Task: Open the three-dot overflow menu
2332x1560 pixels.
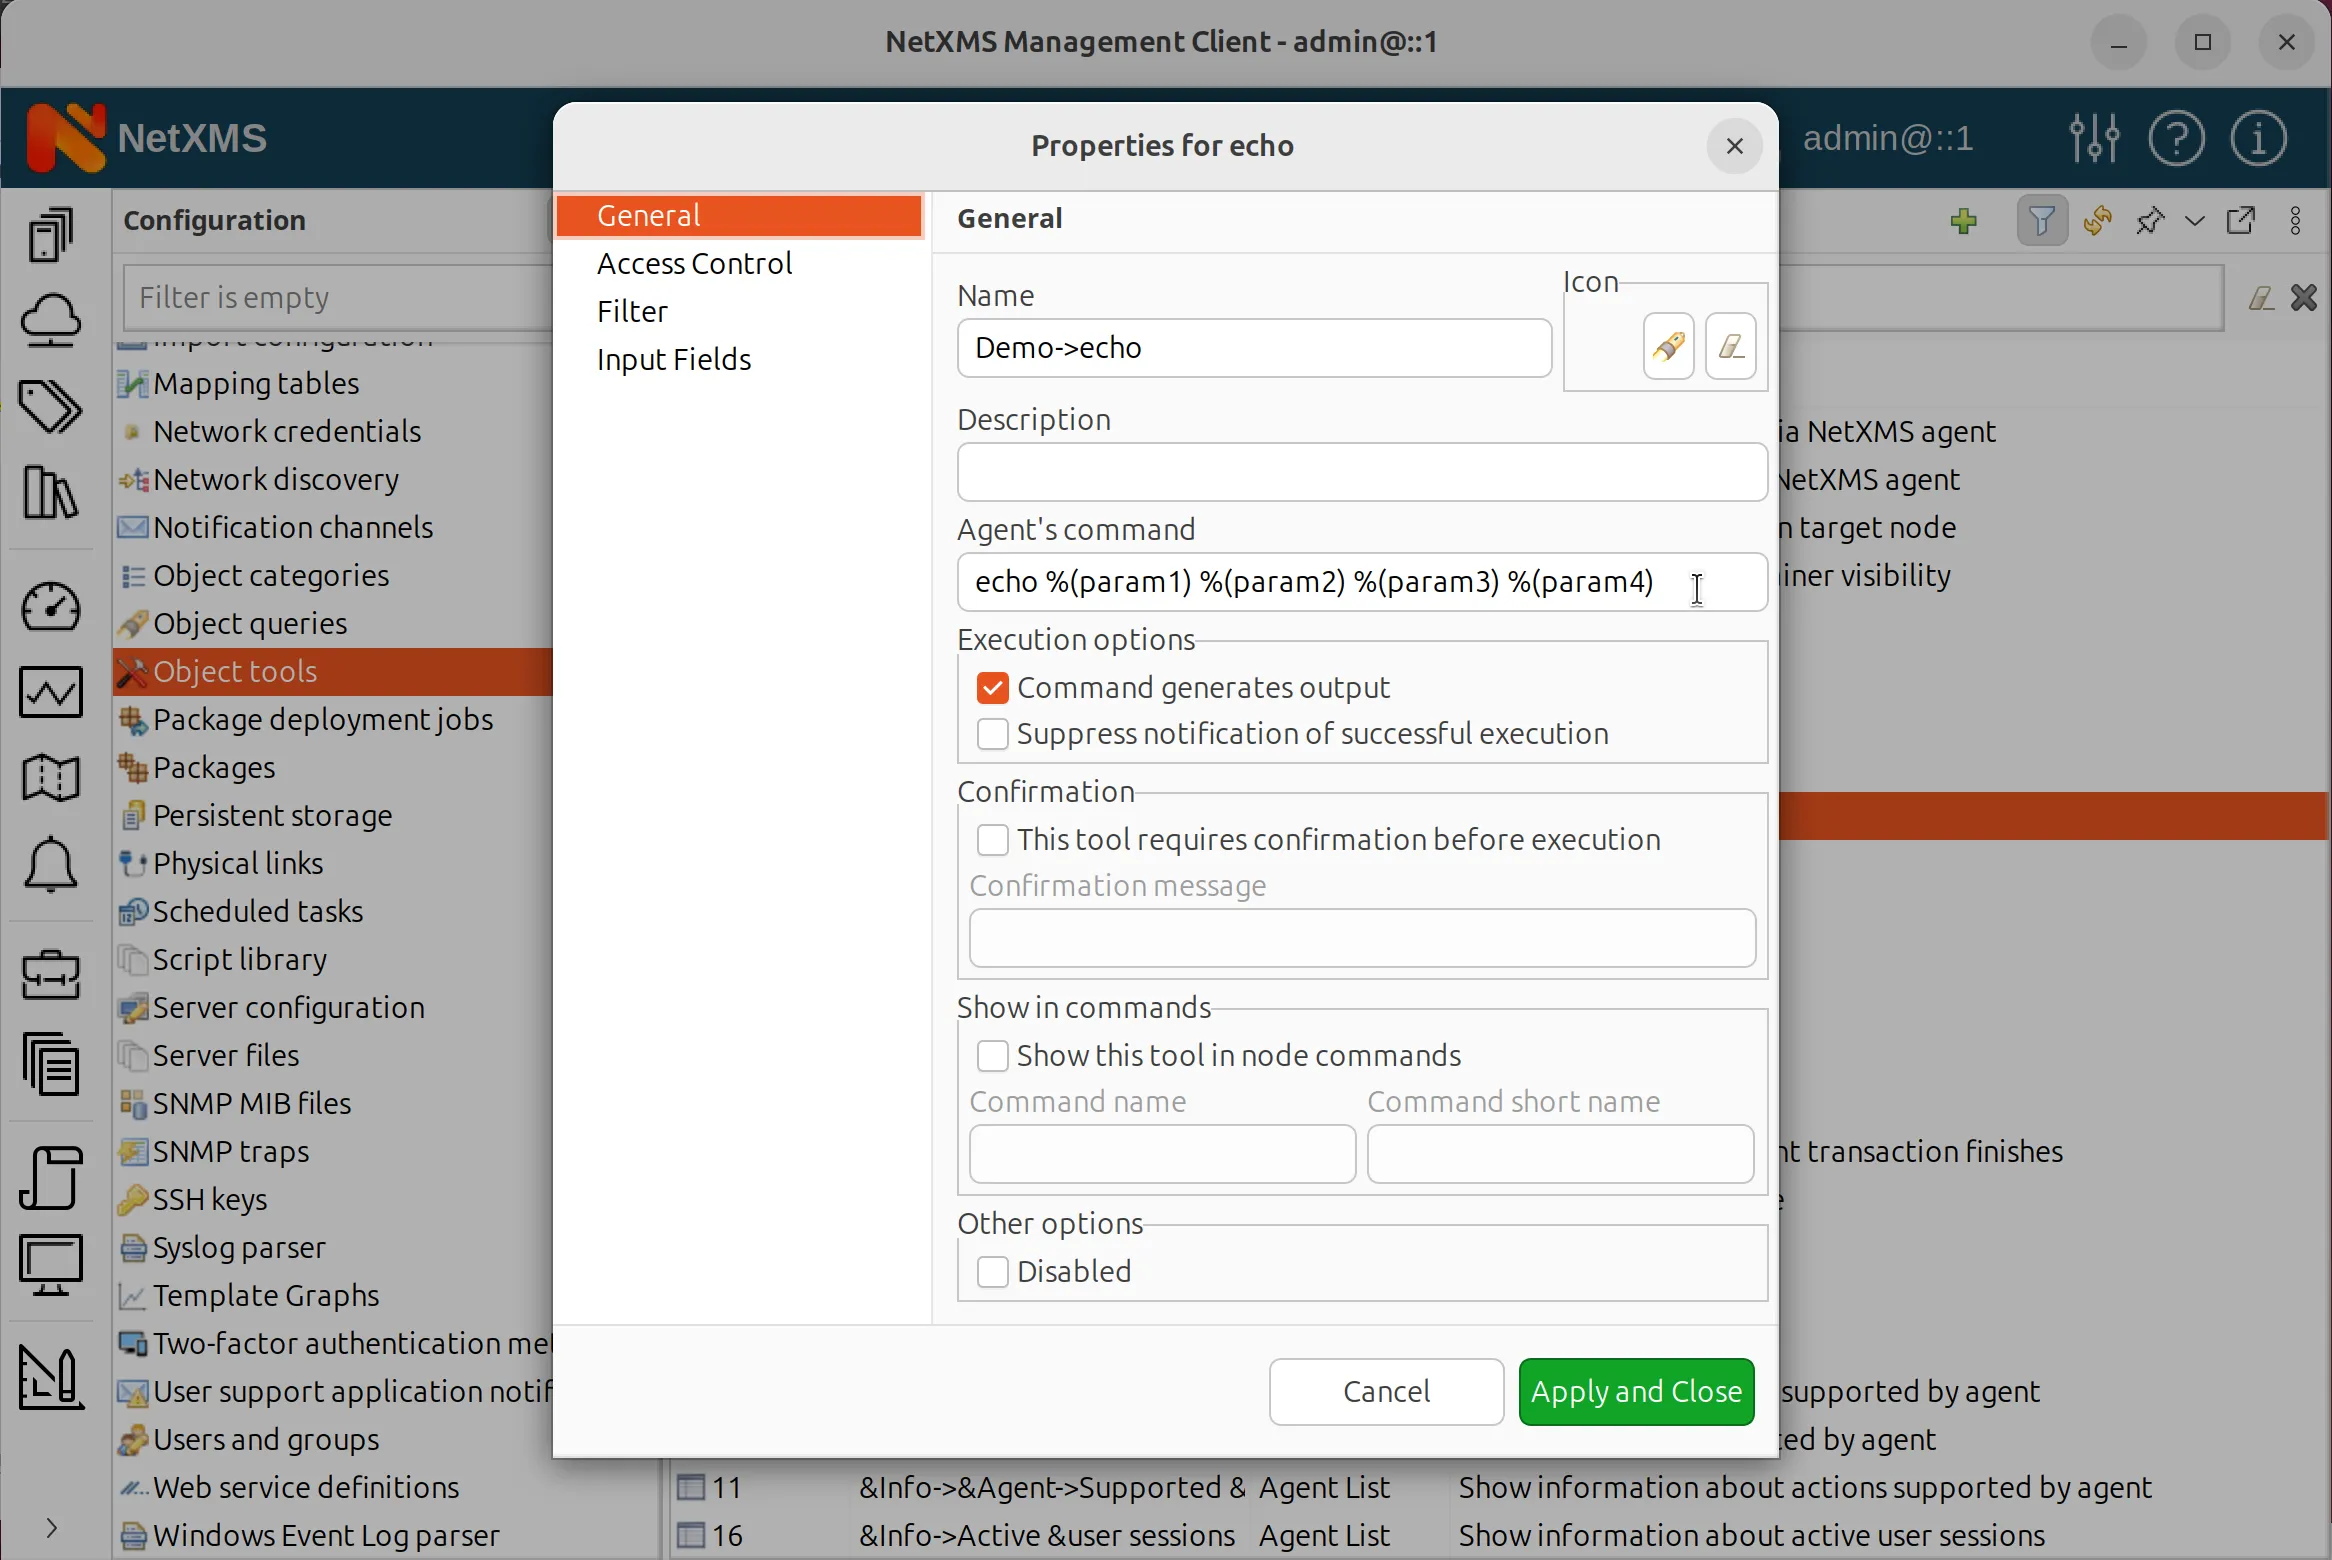Action: coord(2296,220)
